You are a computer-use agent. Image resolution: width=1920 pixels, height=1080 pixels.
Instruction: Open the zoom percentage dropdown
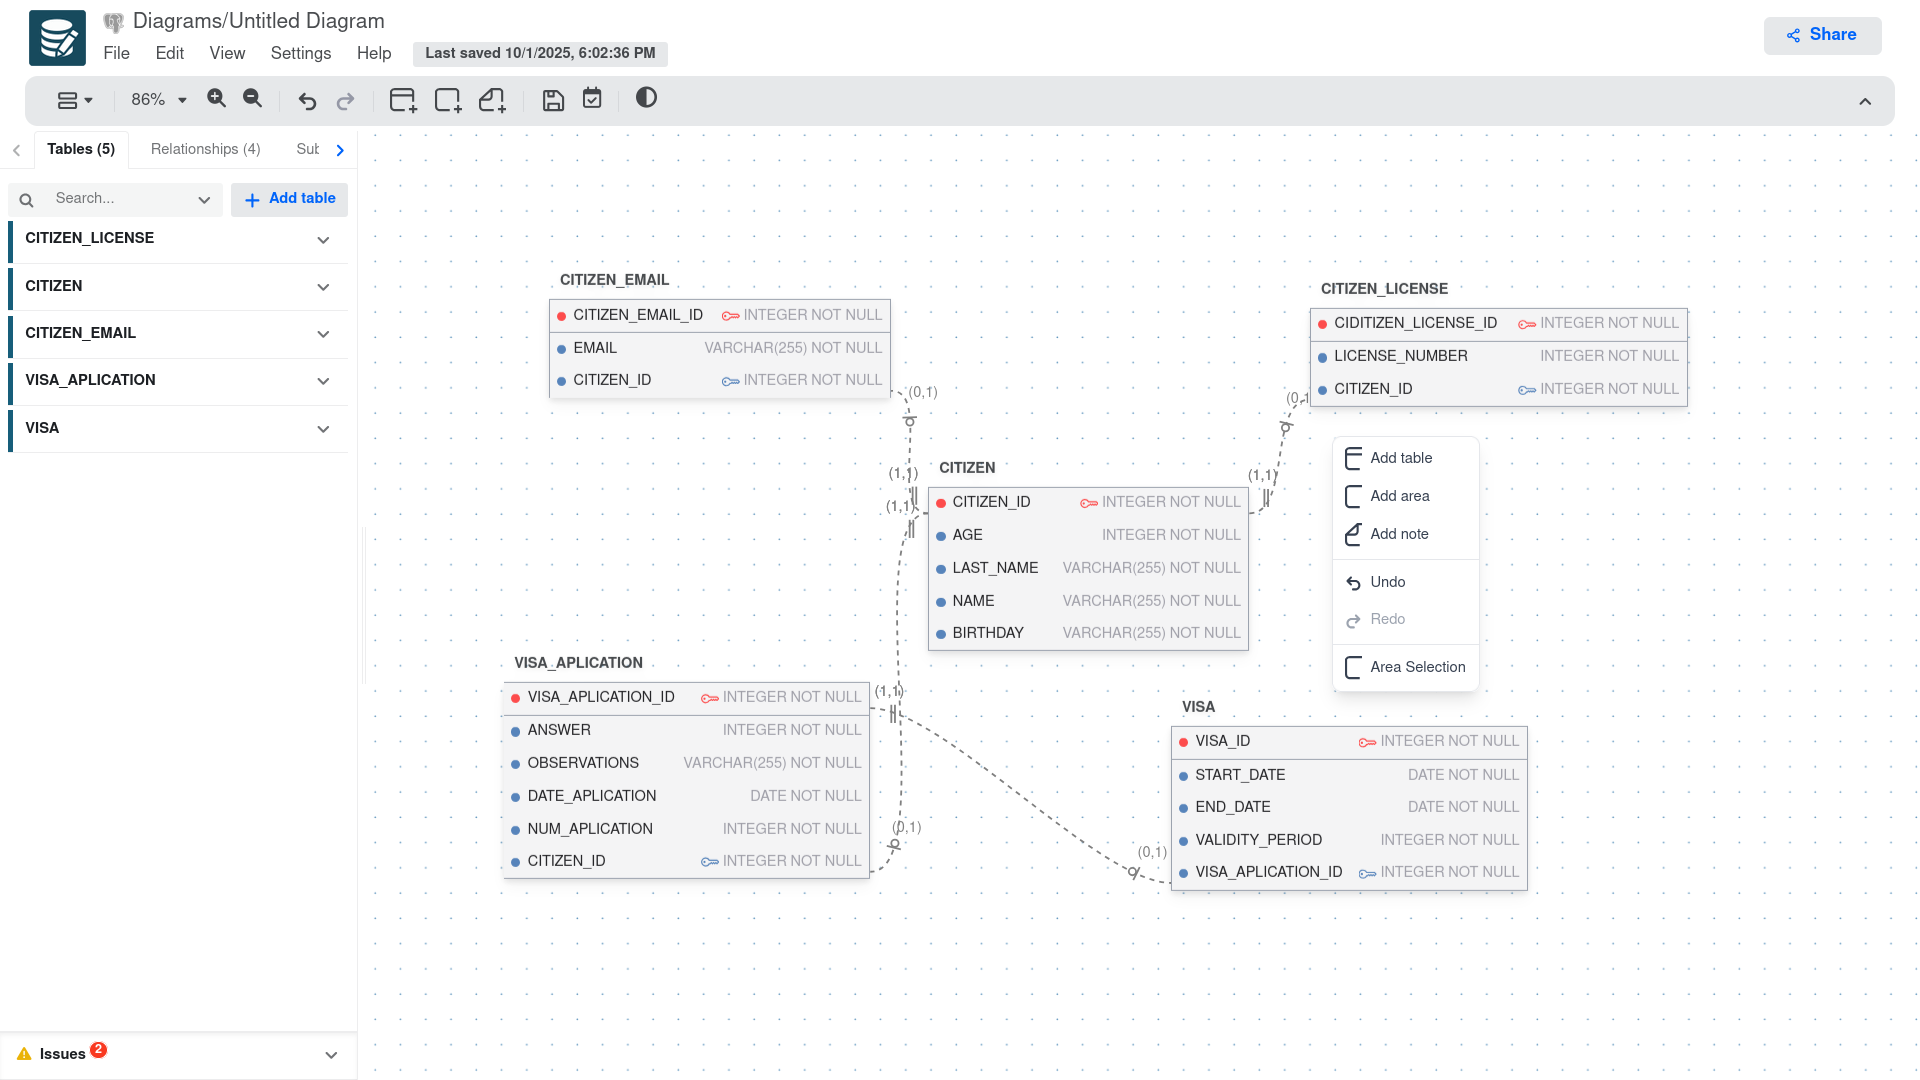157,99
